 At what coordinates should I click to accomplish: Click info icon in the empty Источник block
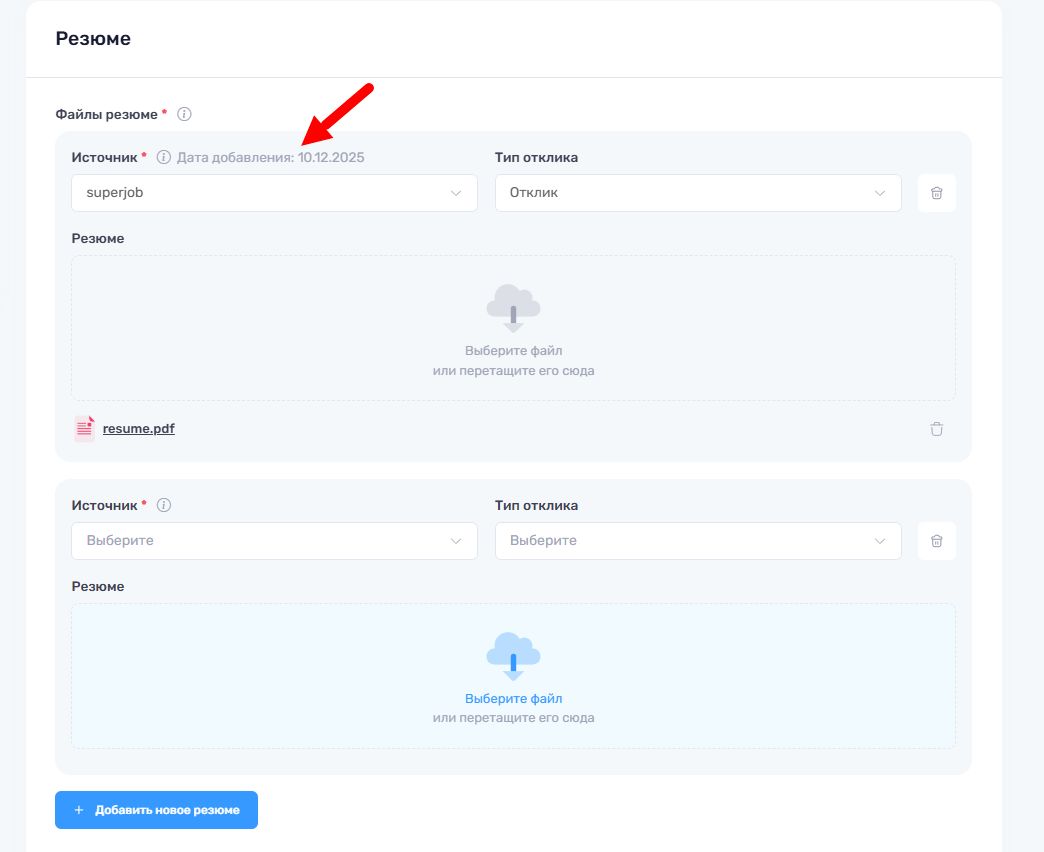click(x=164, y=506)
